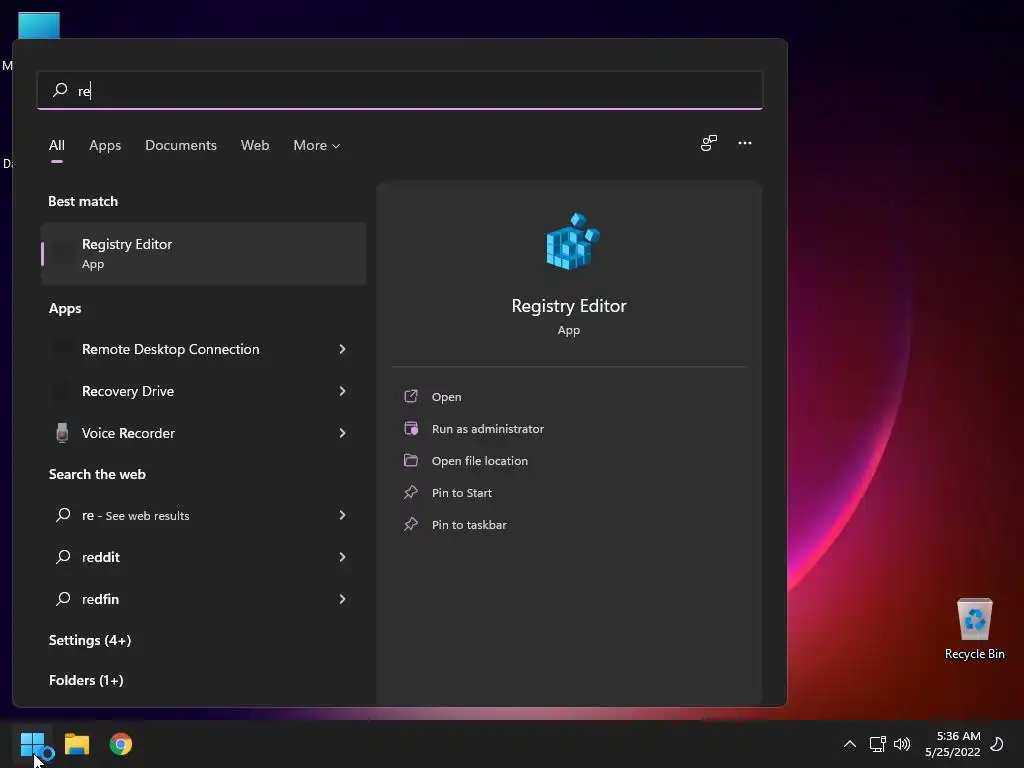Screen dimensions: 1024x768
Task: Open the volume tray icon
Action: click(x=902, y=744)
